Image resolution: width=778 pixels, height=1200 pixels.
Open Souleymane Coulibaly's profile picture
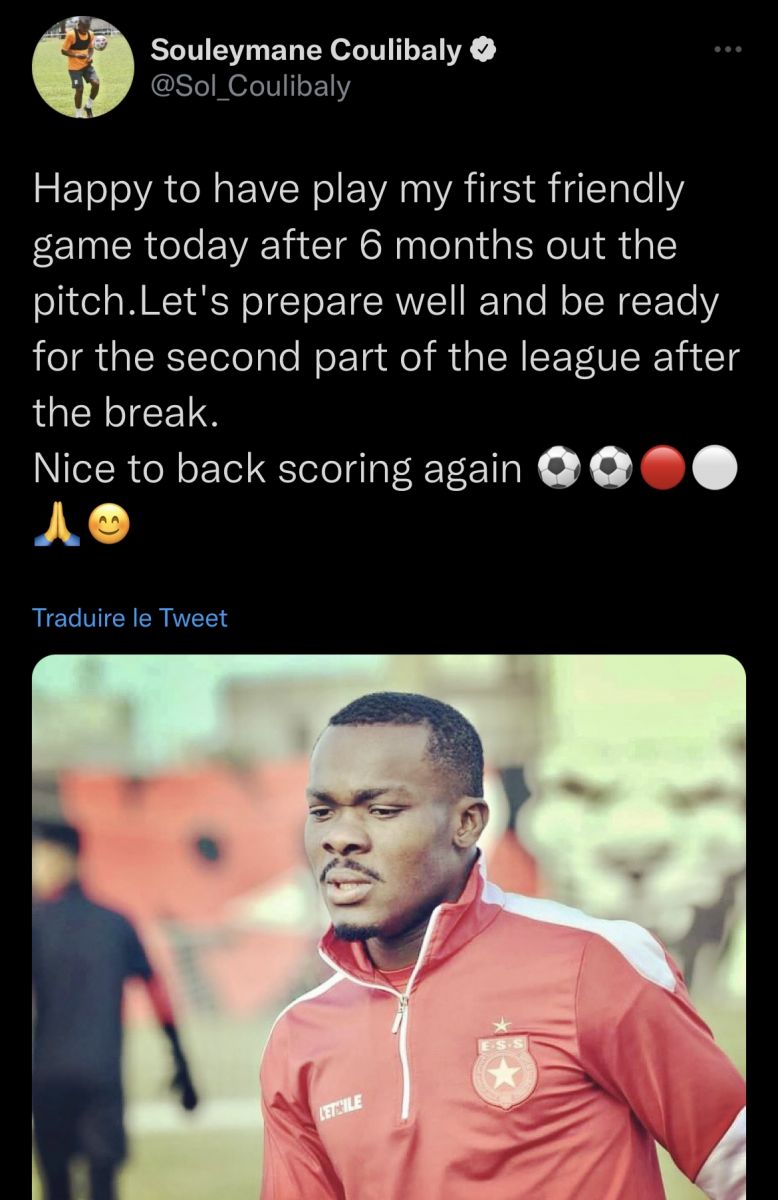coord(83,67)
